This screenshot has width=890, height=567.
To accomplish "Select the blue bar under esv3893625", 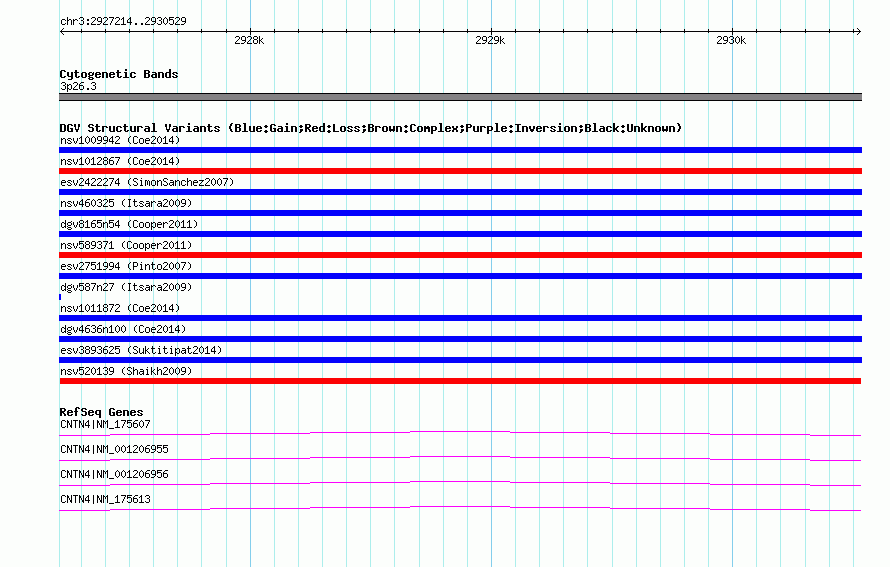I will point(460,360).
